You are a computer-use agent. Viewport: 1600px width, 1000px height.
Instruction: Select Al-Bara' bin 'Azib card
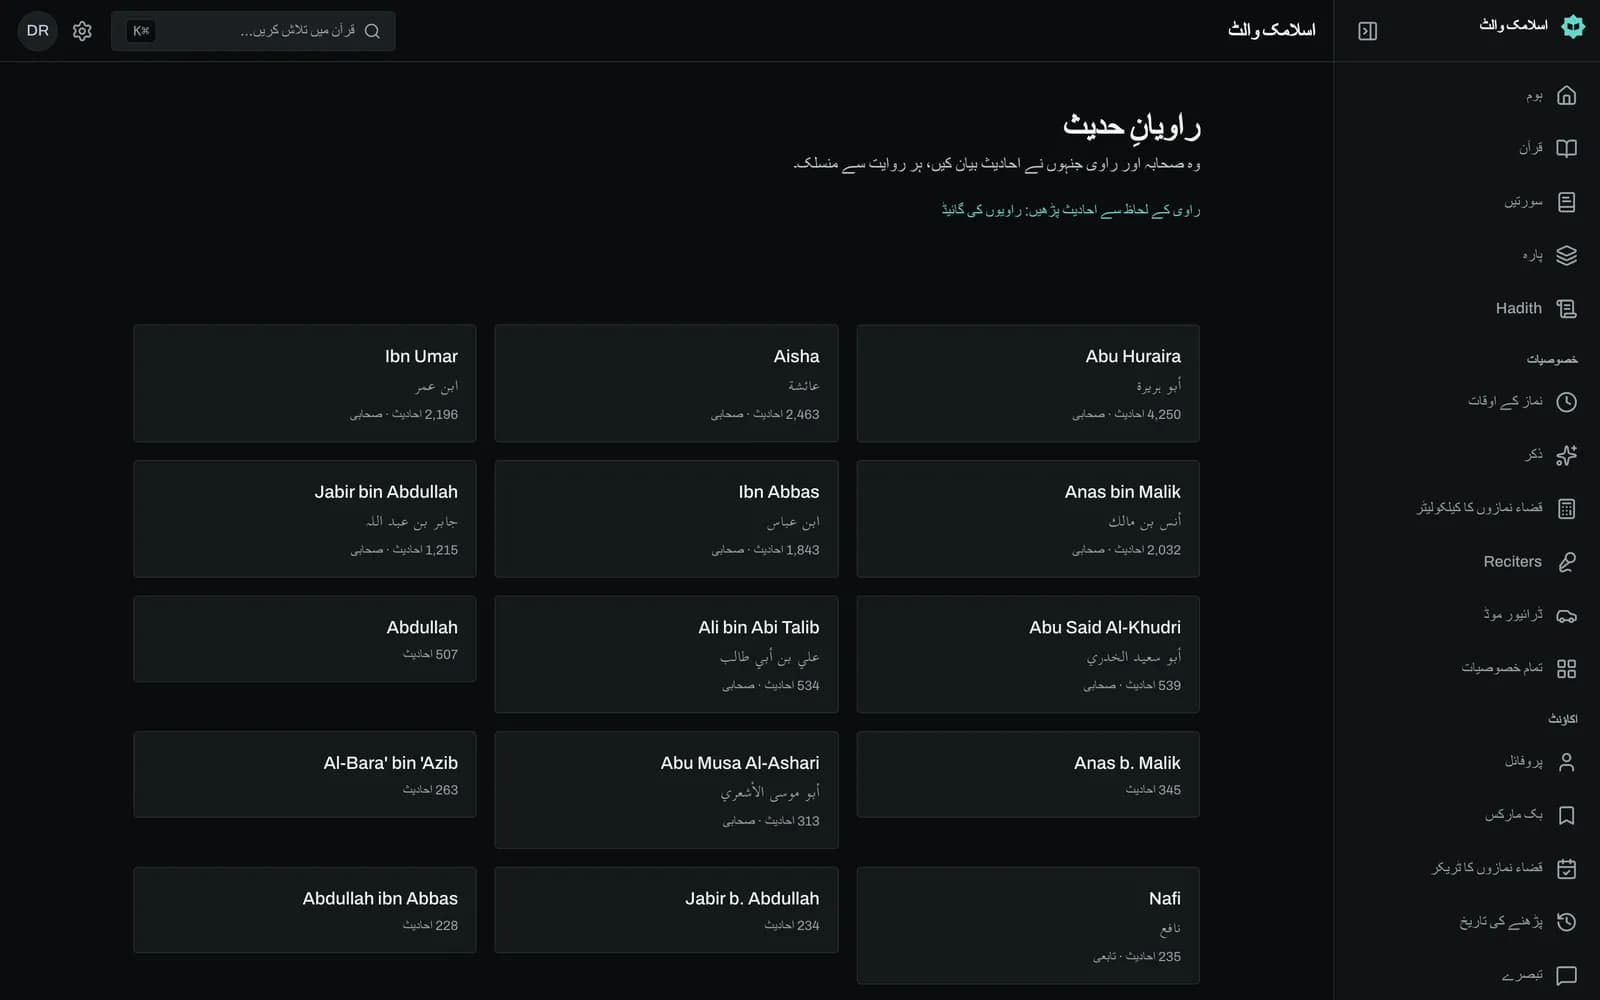coord(305,774)
